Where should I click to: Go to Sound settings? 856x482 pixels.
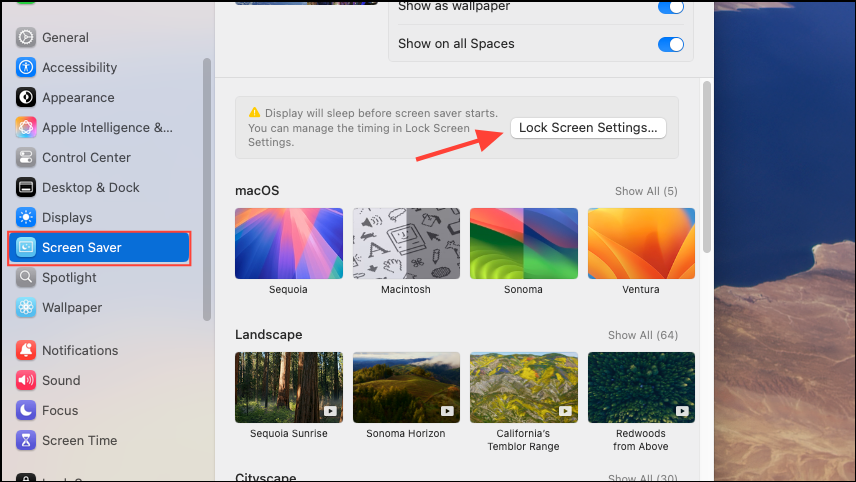point(99,380)
